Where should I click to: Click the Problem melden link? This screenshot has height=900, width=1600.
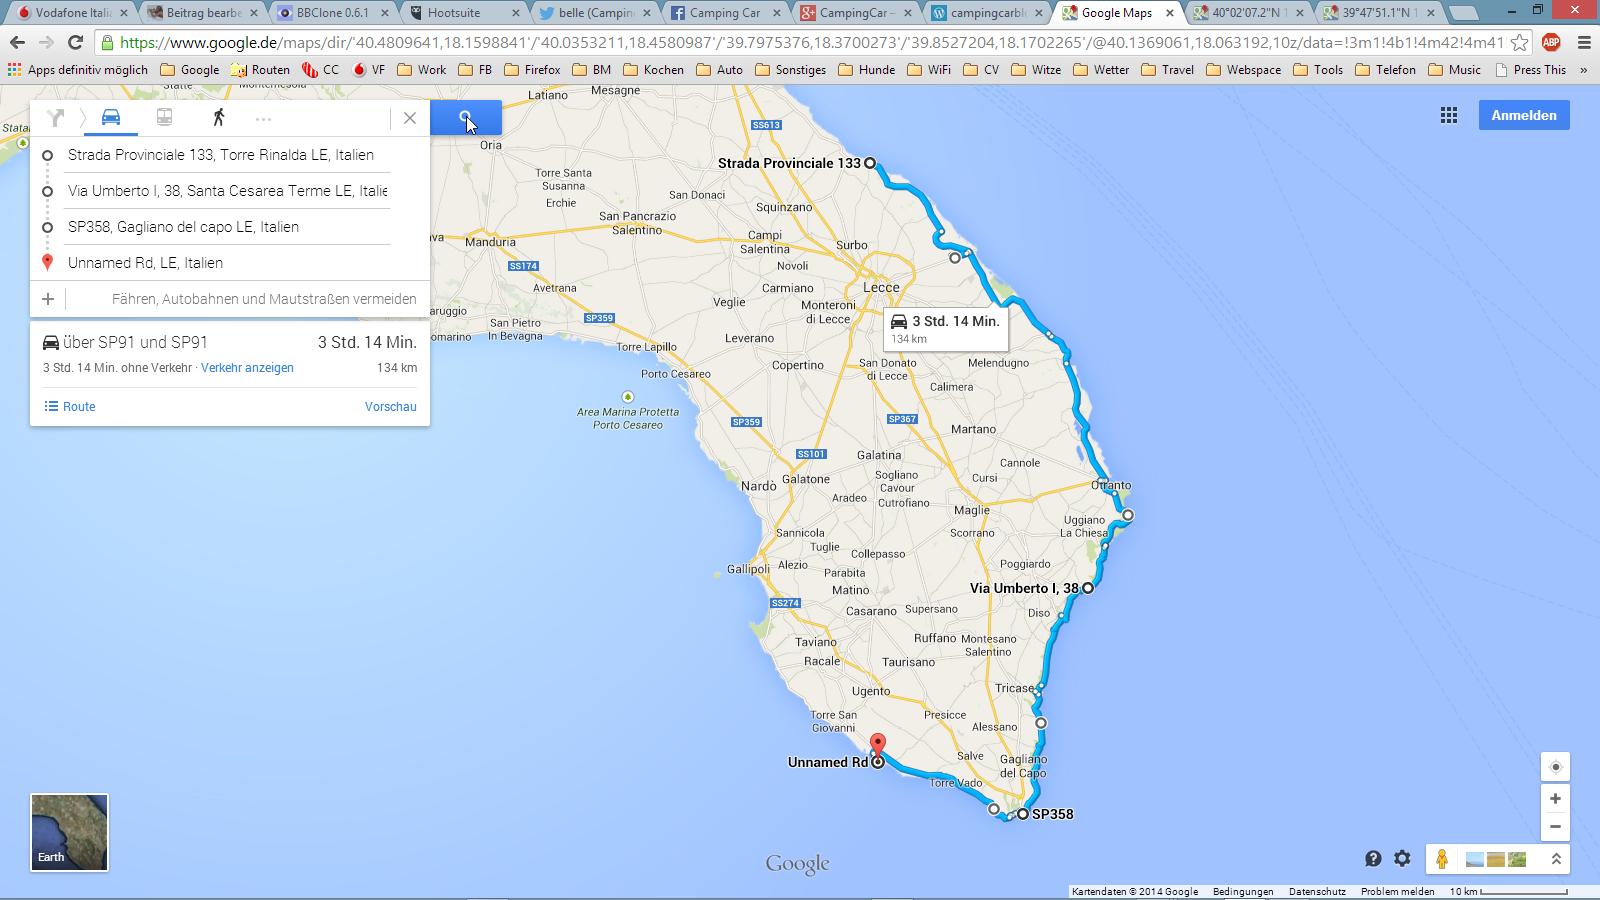click(x=1398, y=891)
